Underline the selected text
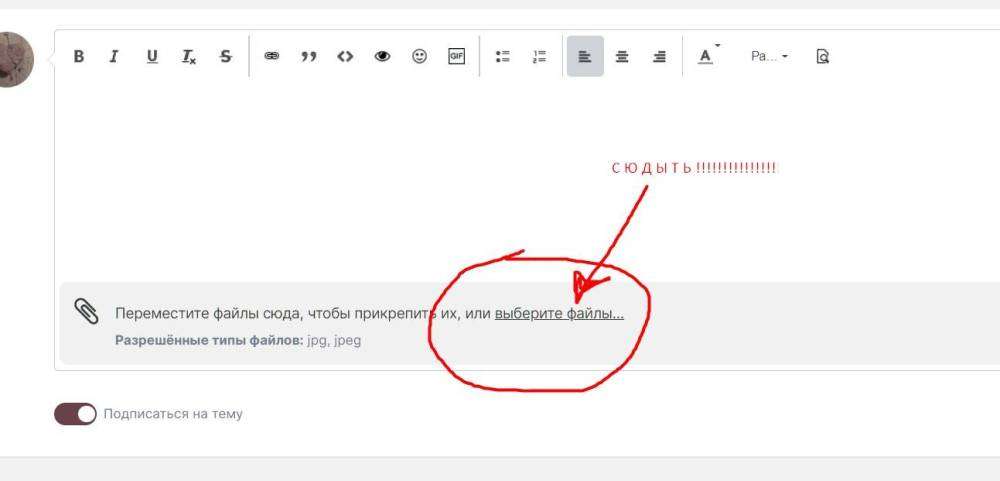1000x481 pixels. (x=152, y=57)
